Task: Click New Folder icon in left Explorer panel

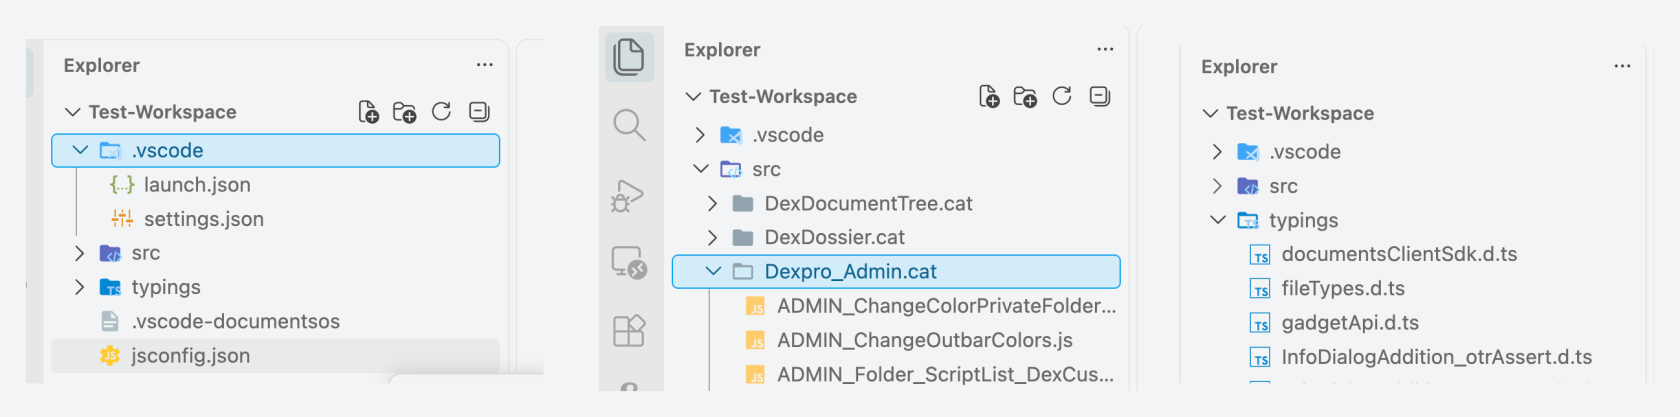Action: 404,112
